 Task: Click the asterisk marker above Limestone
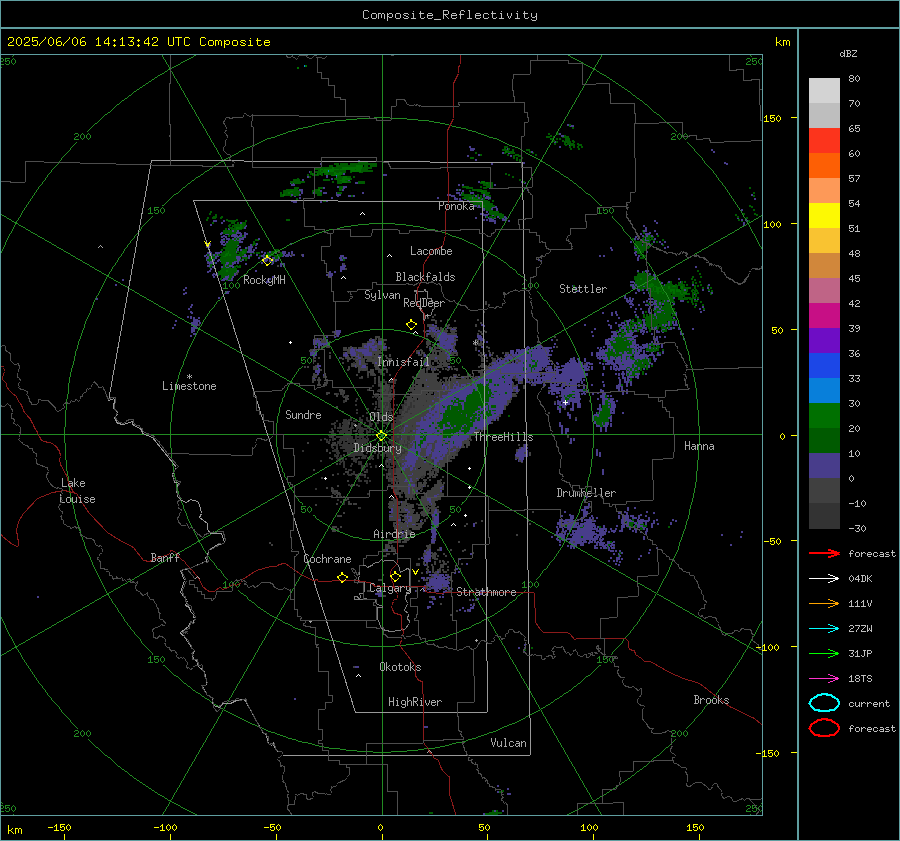tap(189, 377)
